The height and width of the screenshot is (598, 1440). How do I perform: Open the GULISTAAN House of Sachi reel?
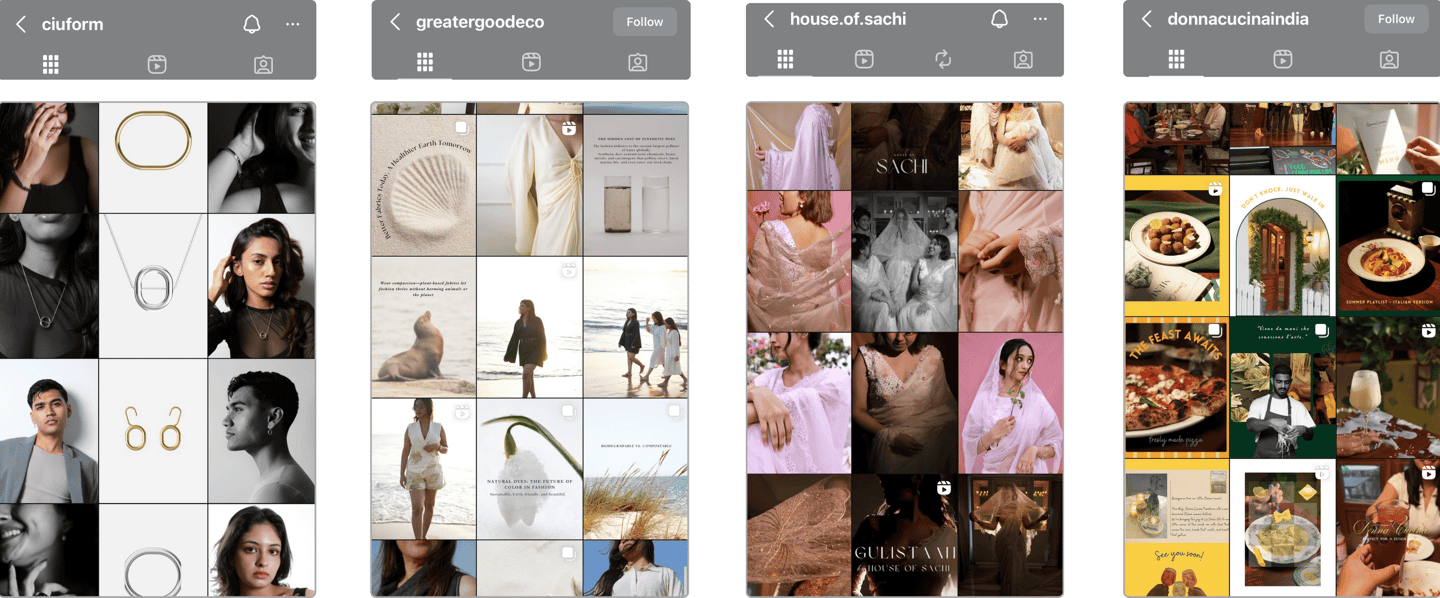tap(904, 535)
